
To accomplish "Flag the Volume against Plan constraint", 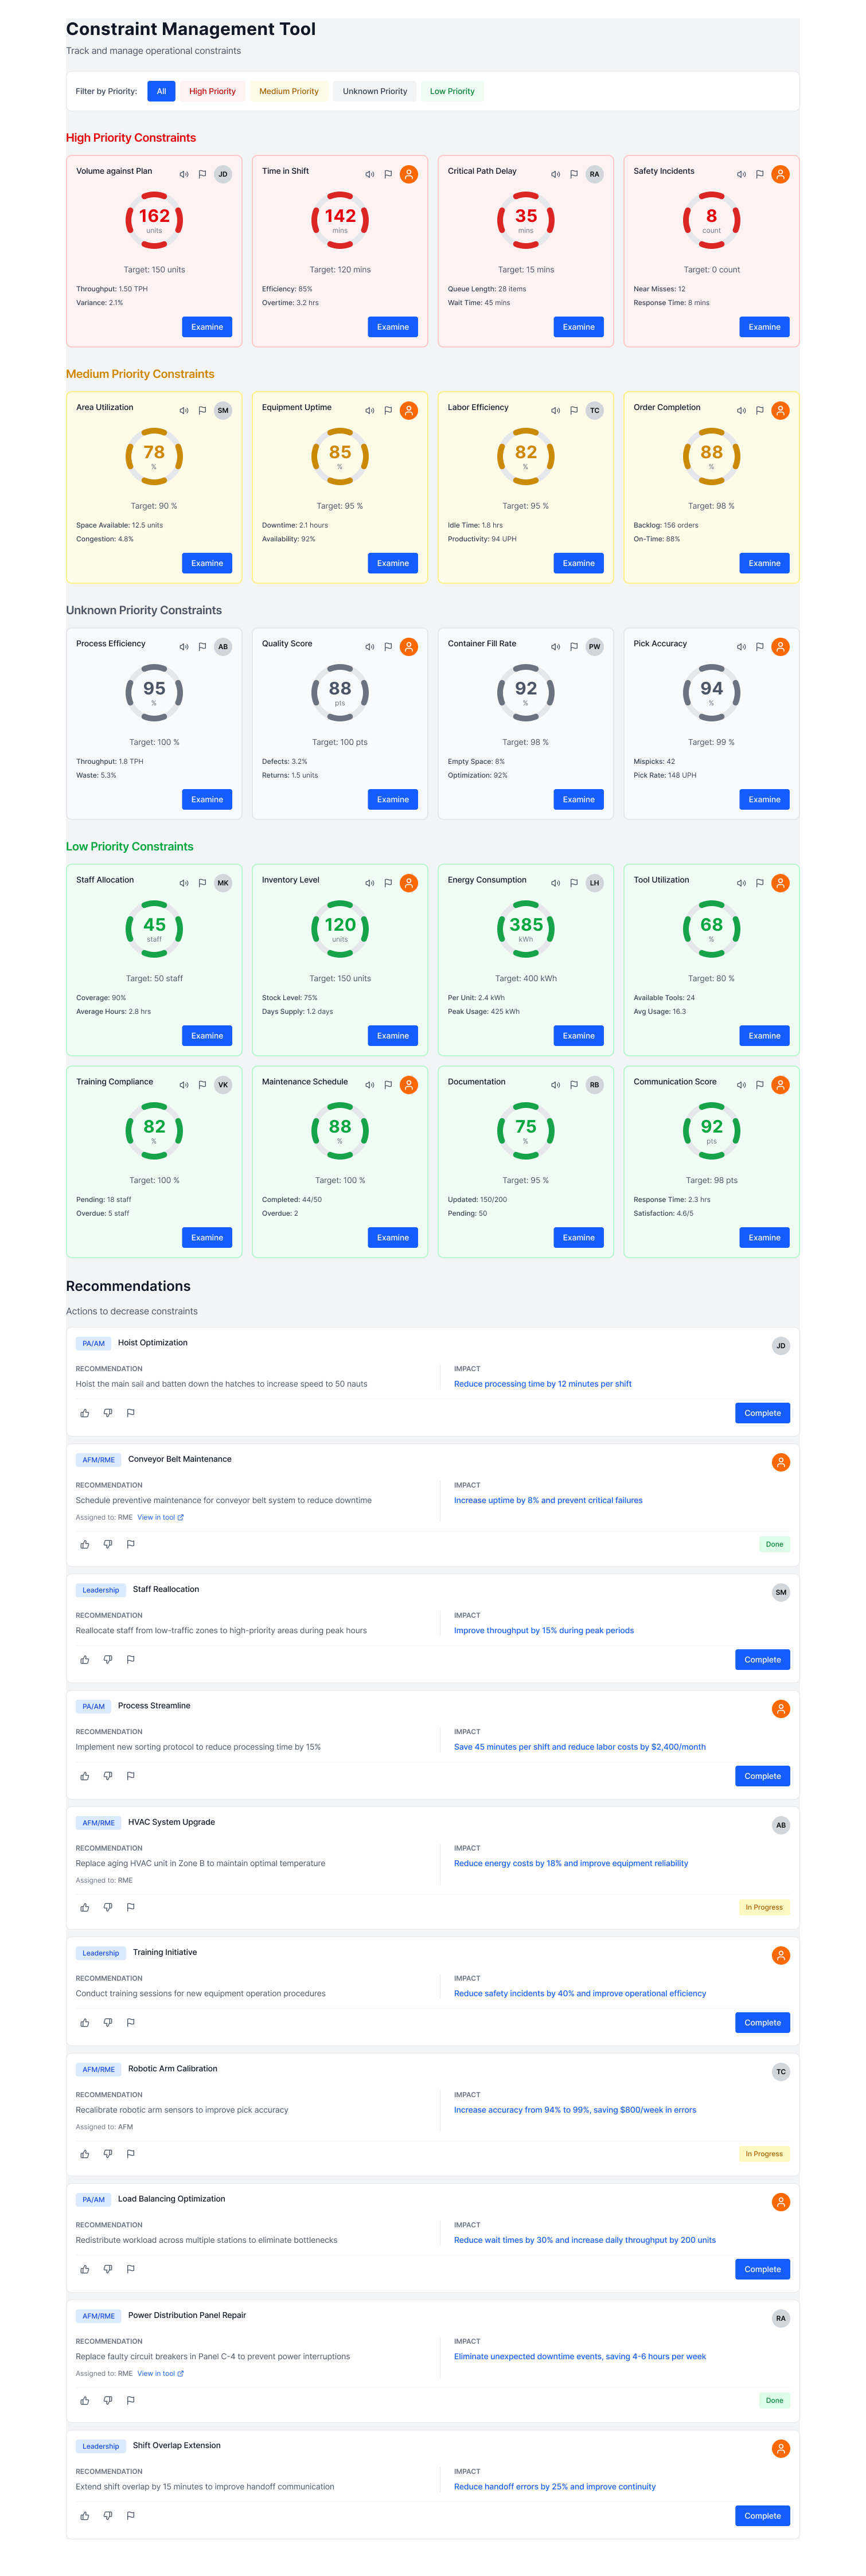I will coord(202,174).
